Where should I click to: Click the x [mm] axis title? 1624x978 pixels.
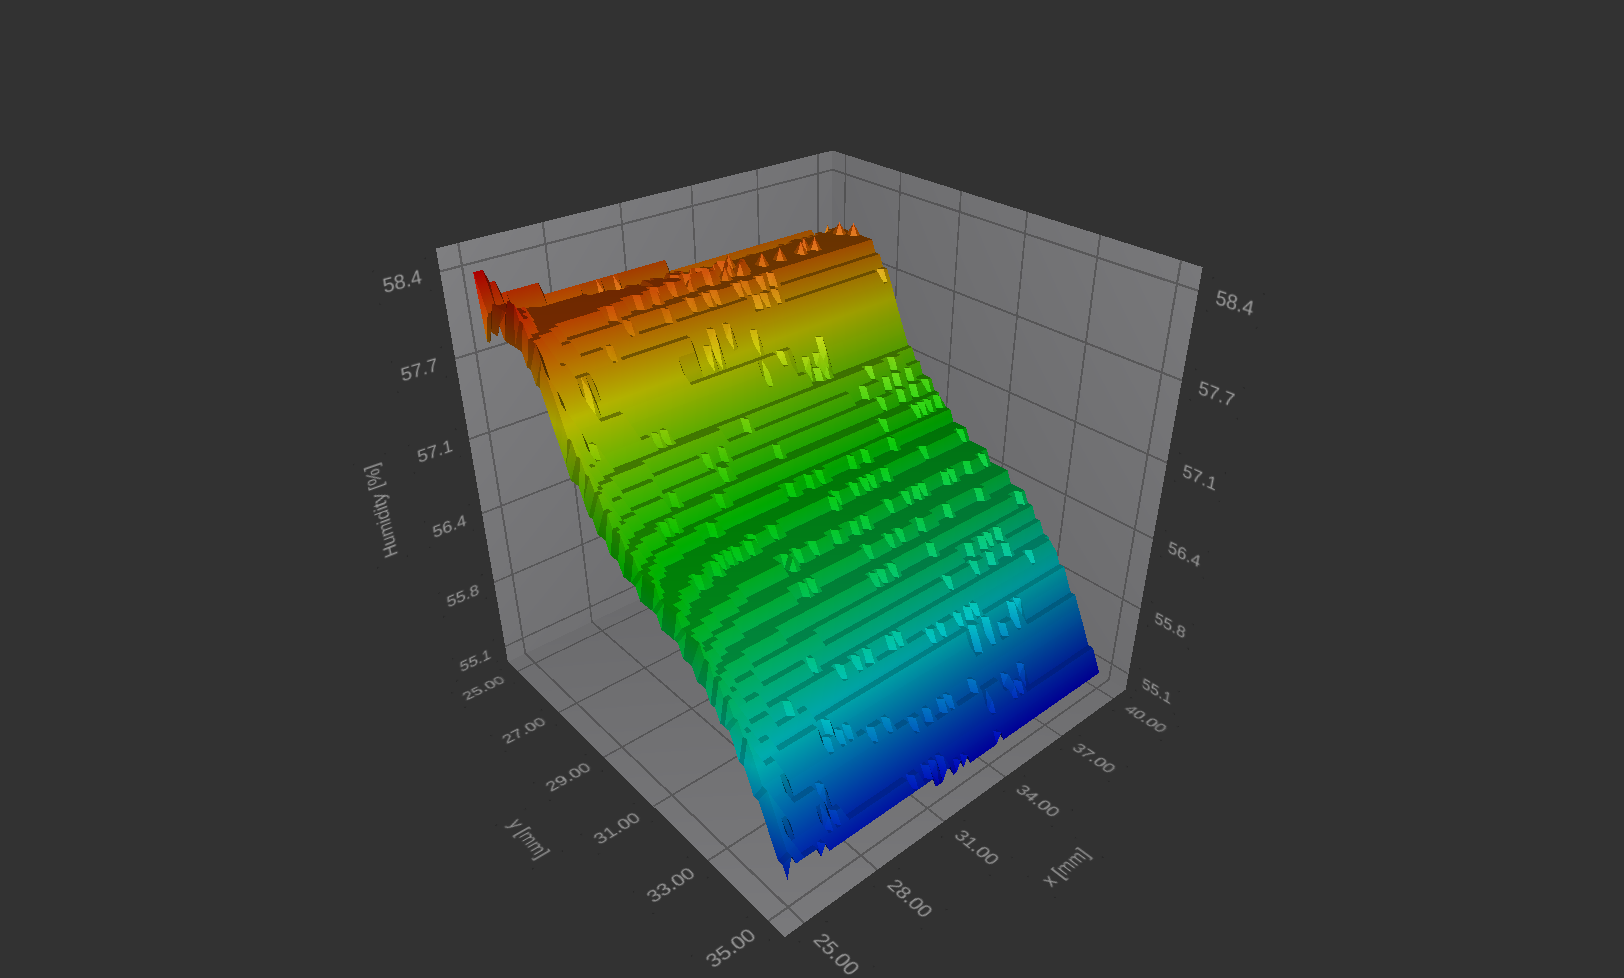click(x=1067, y=866)
